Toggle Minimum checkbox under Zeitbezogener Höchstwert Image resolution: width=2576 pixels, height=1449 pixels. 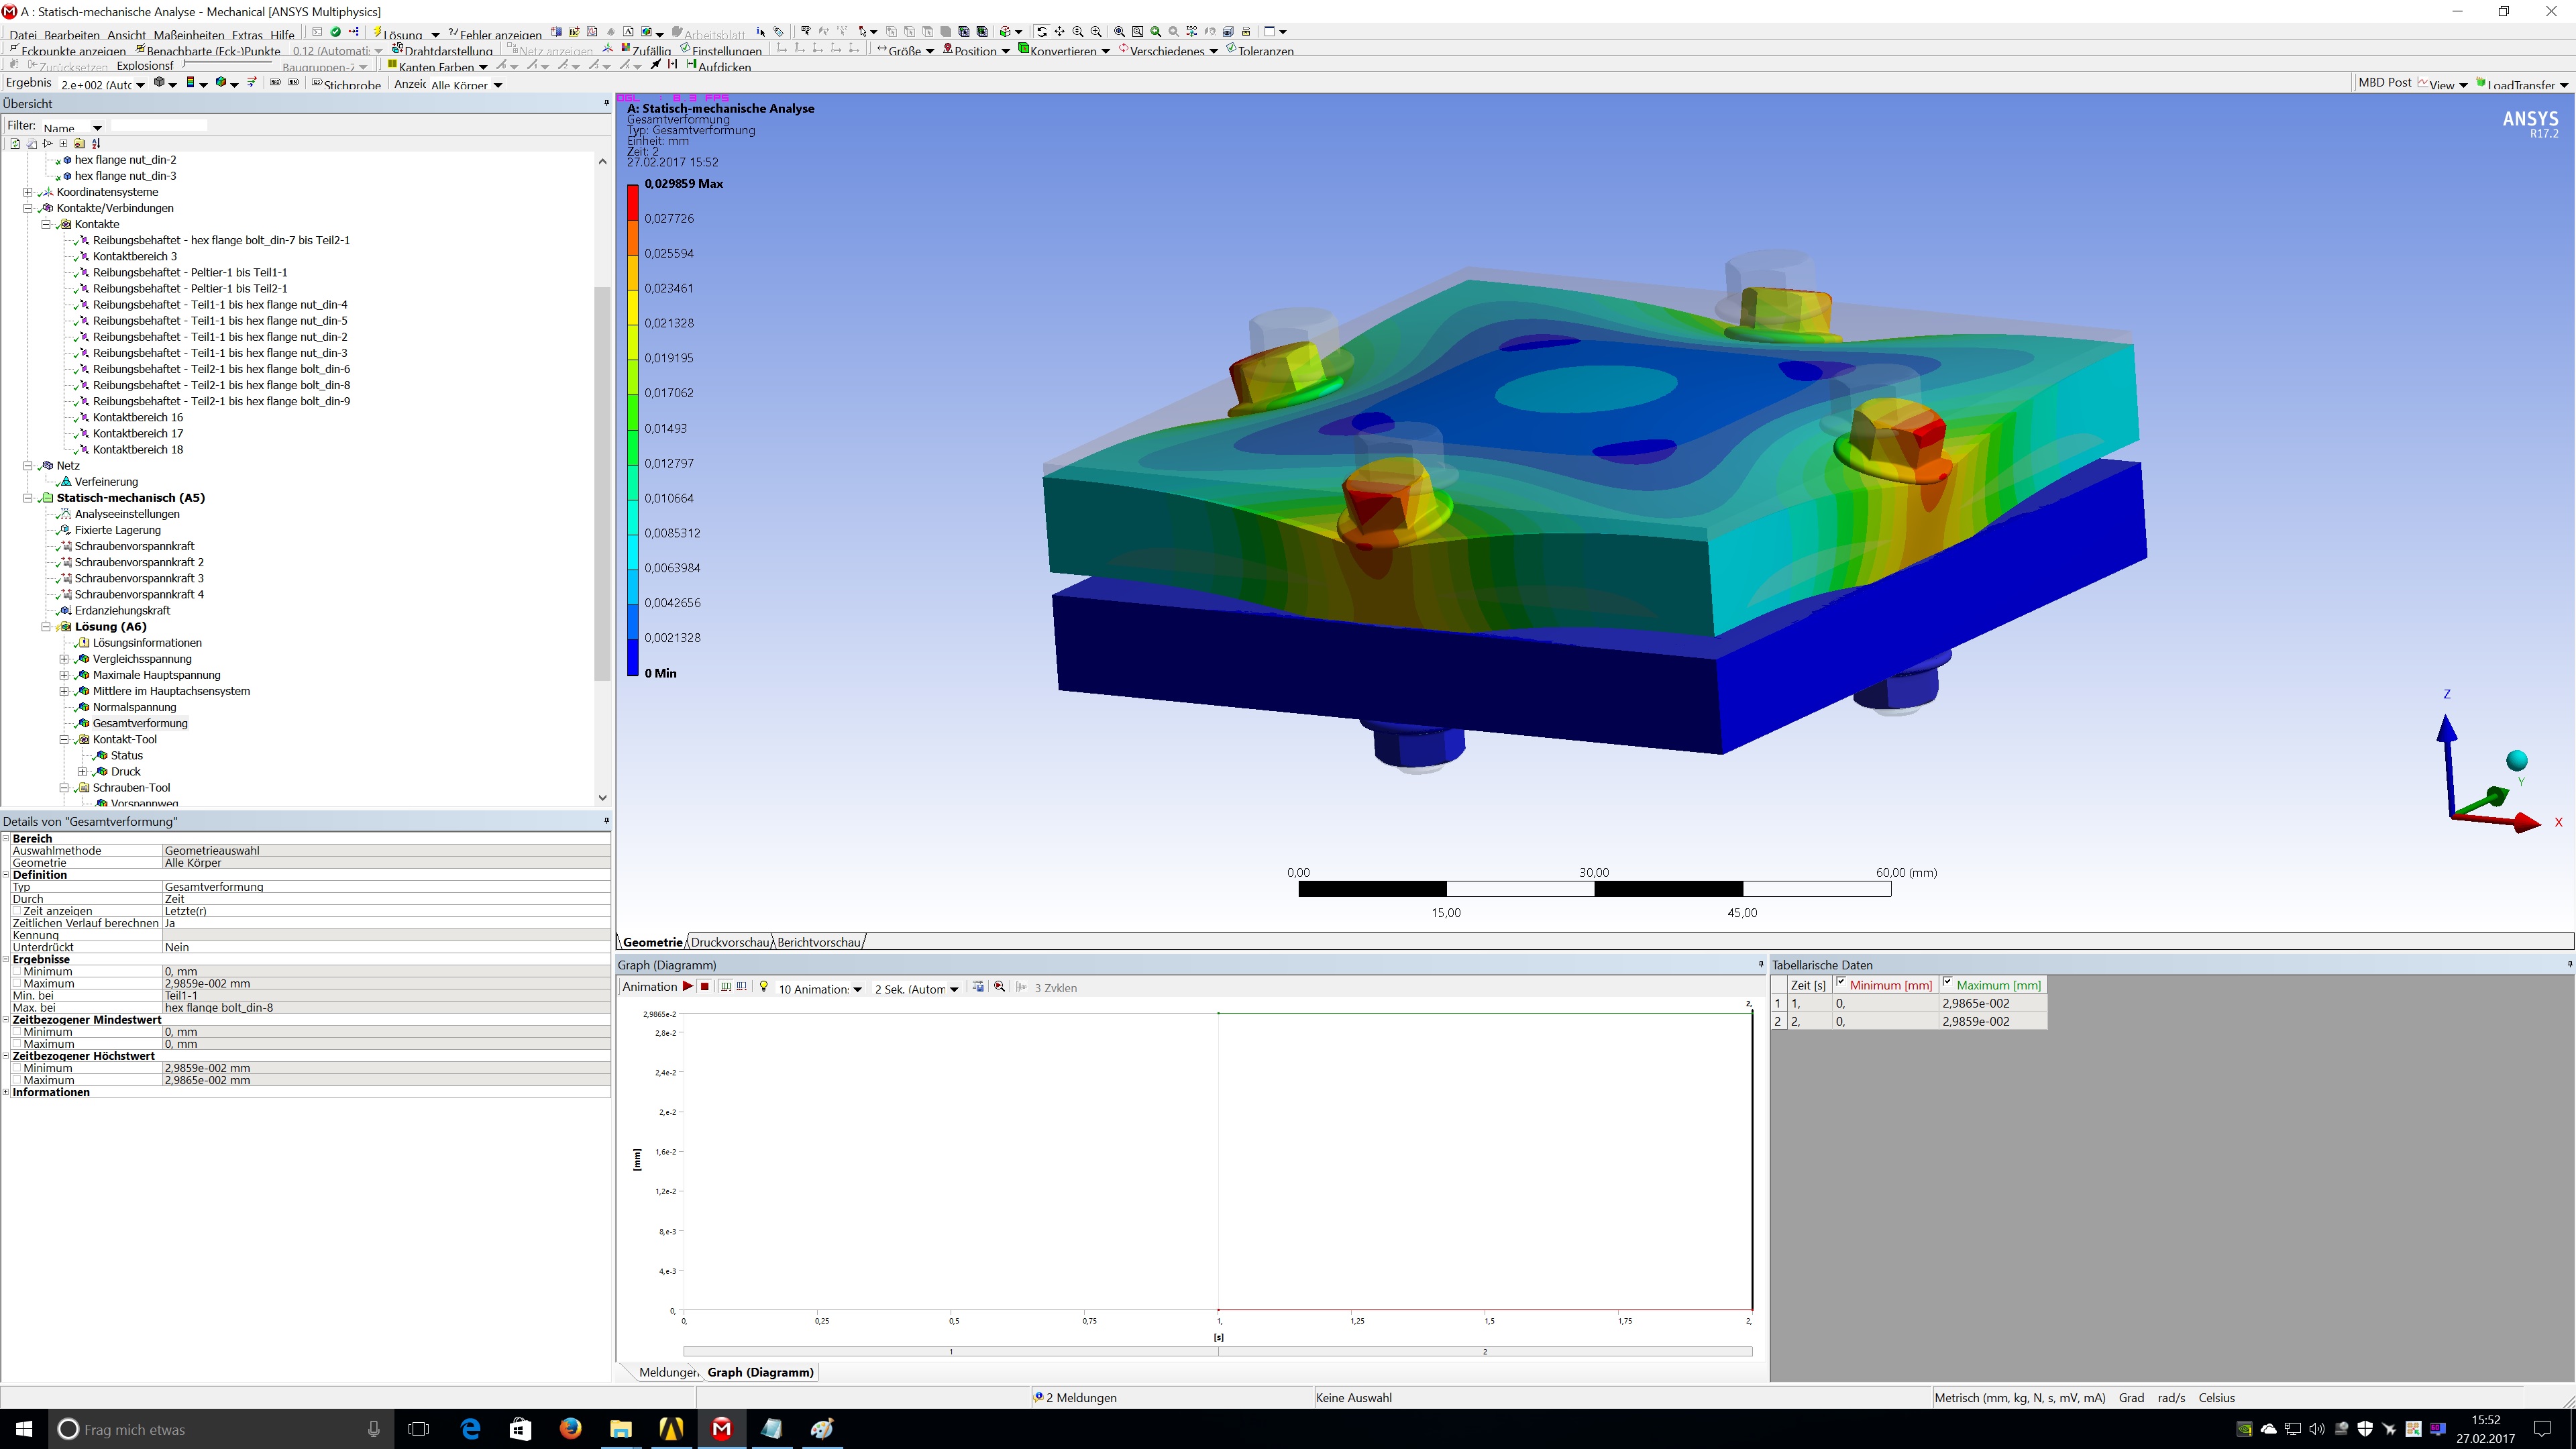17,1068
